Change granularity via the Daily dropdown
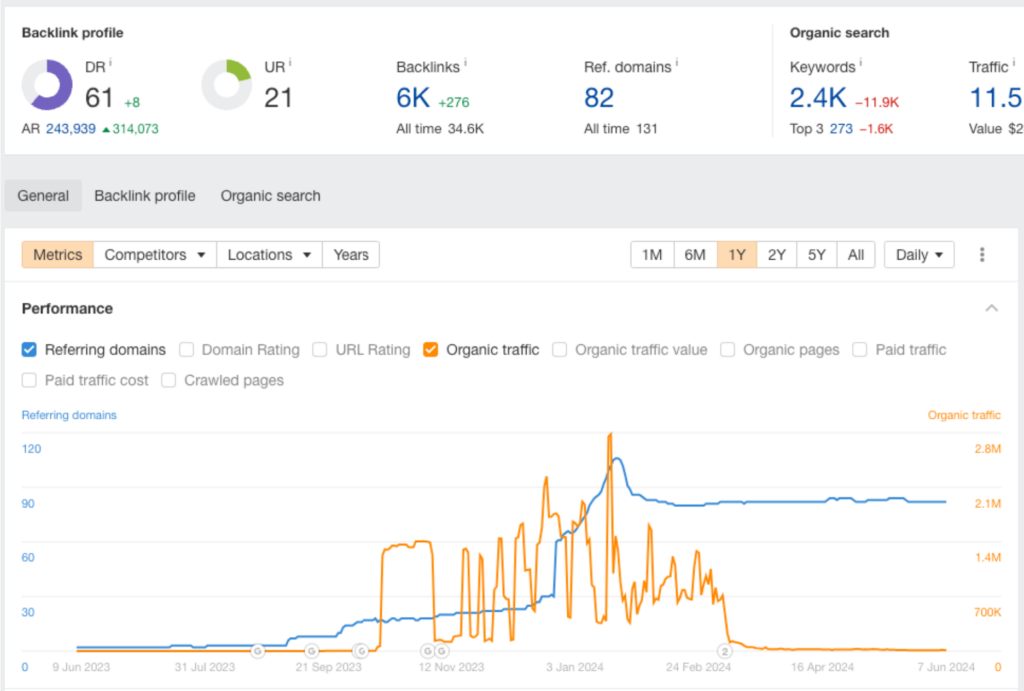This screenshot has height=691, width=1024. point(918,254)
